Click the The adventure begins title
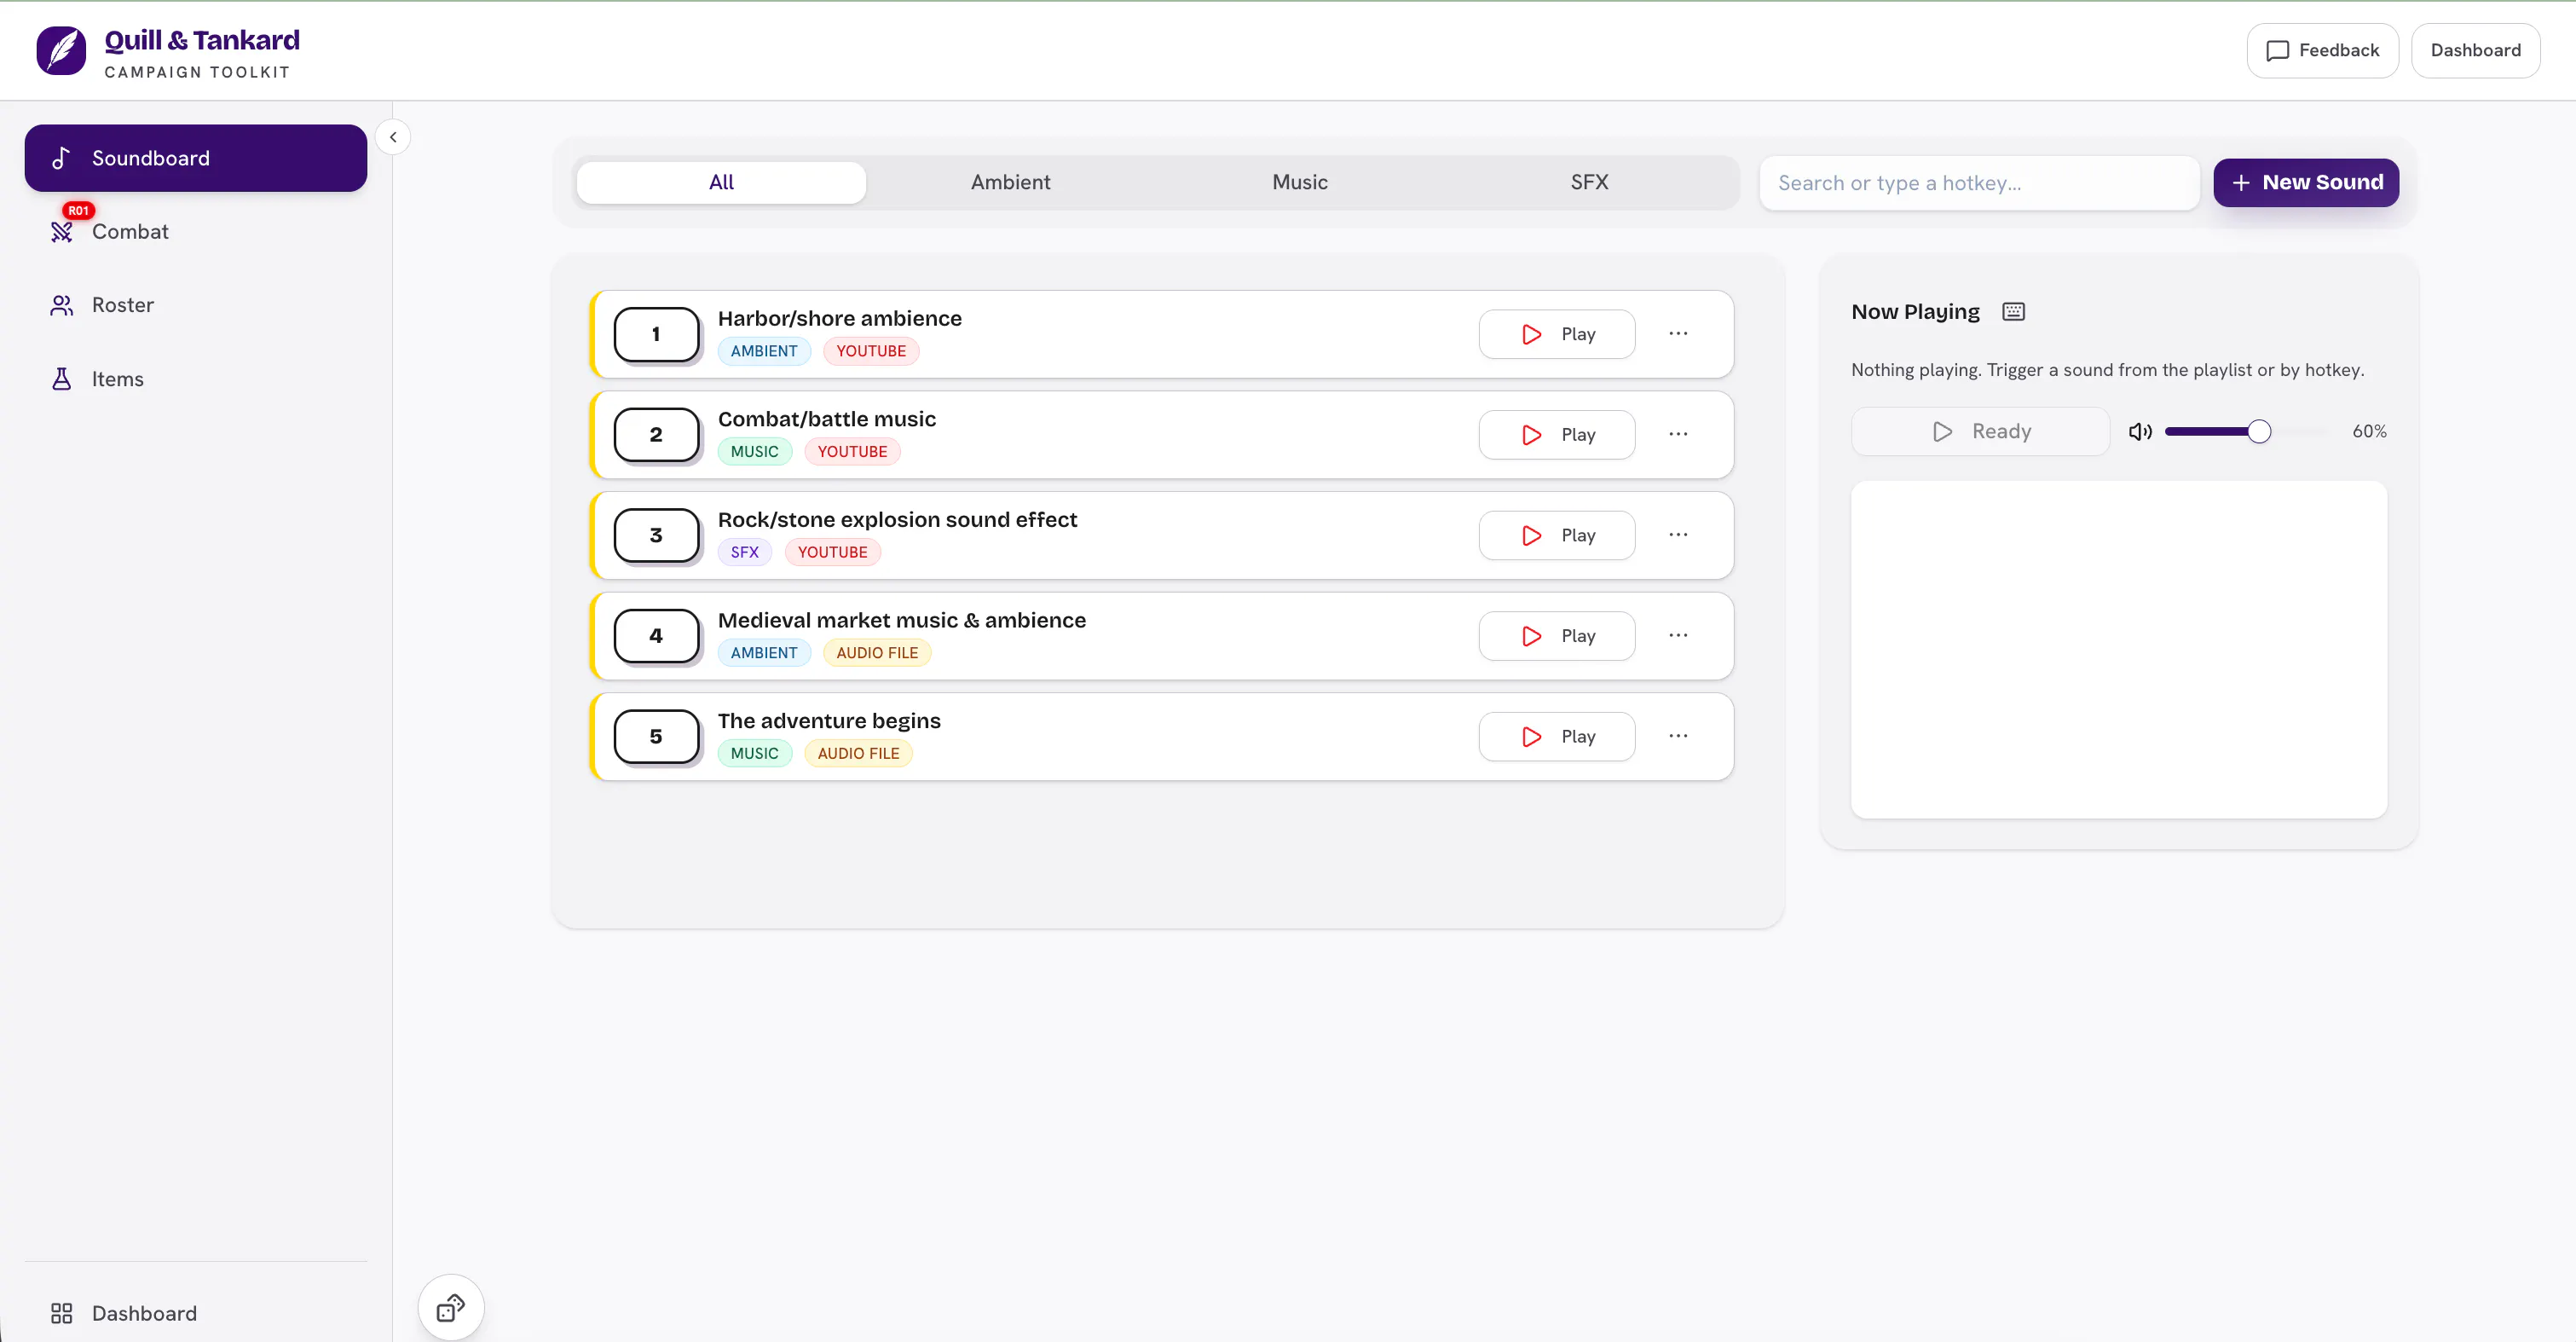 pos(829,721)
